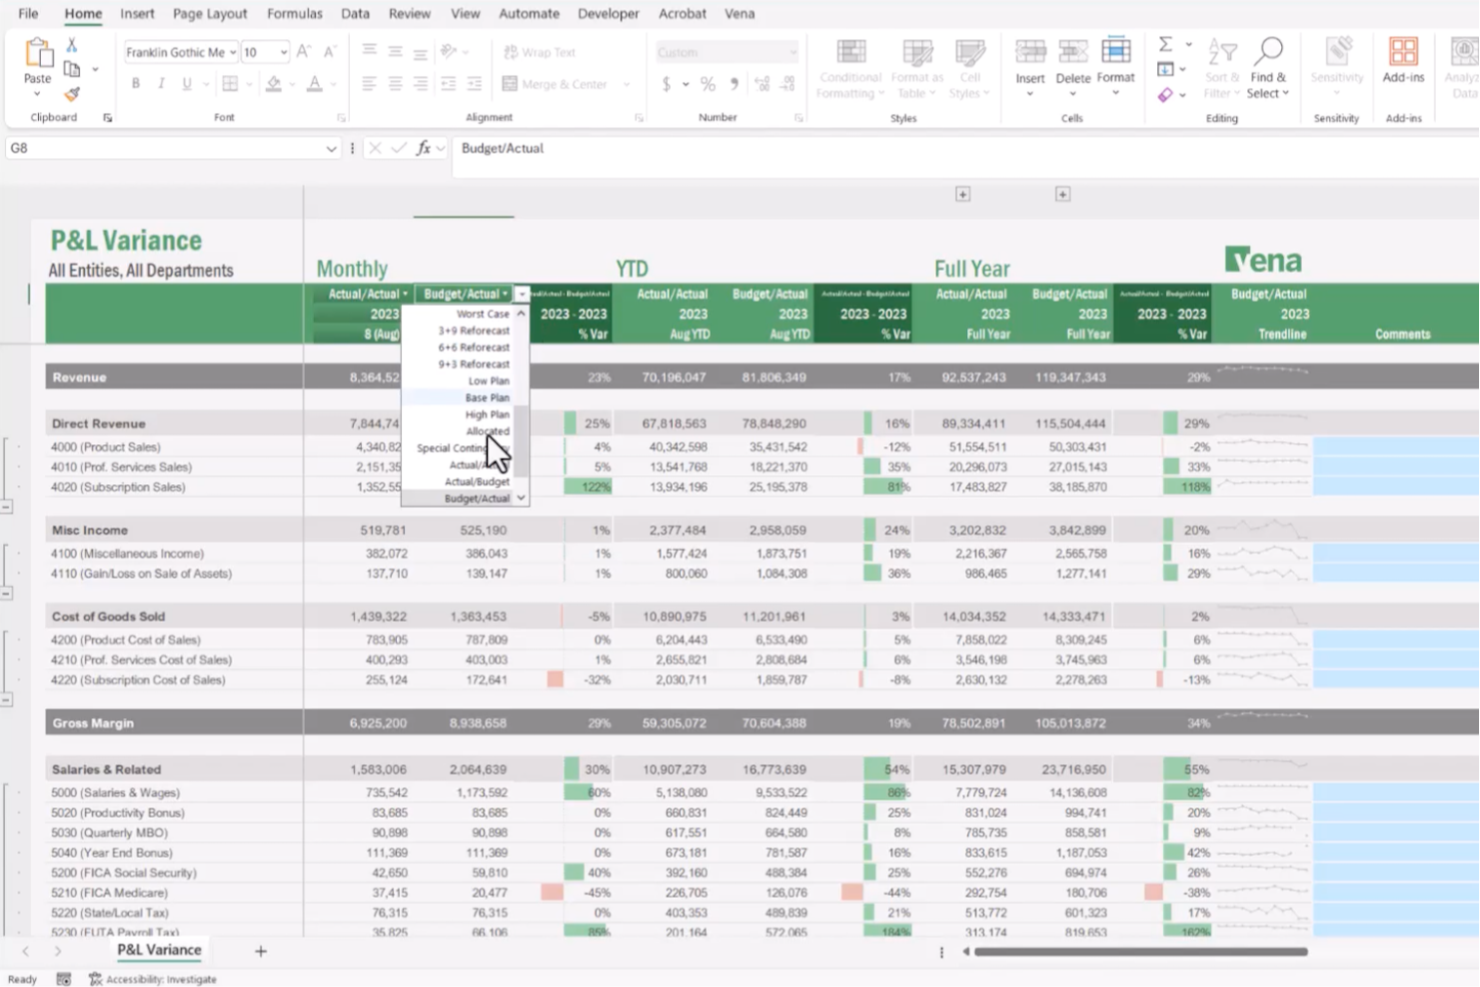Screen dimensions: 1480x987
Task: Decrease font size with smaller A icon
Action: (x=329, y=52)
